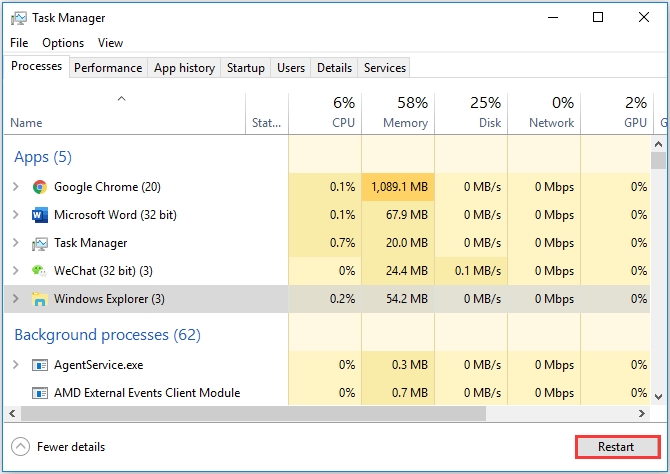This screenshot has width=670, height=474.
Task: Click the vertical scrollbar down arrow
Action: (x=658, y=397)
